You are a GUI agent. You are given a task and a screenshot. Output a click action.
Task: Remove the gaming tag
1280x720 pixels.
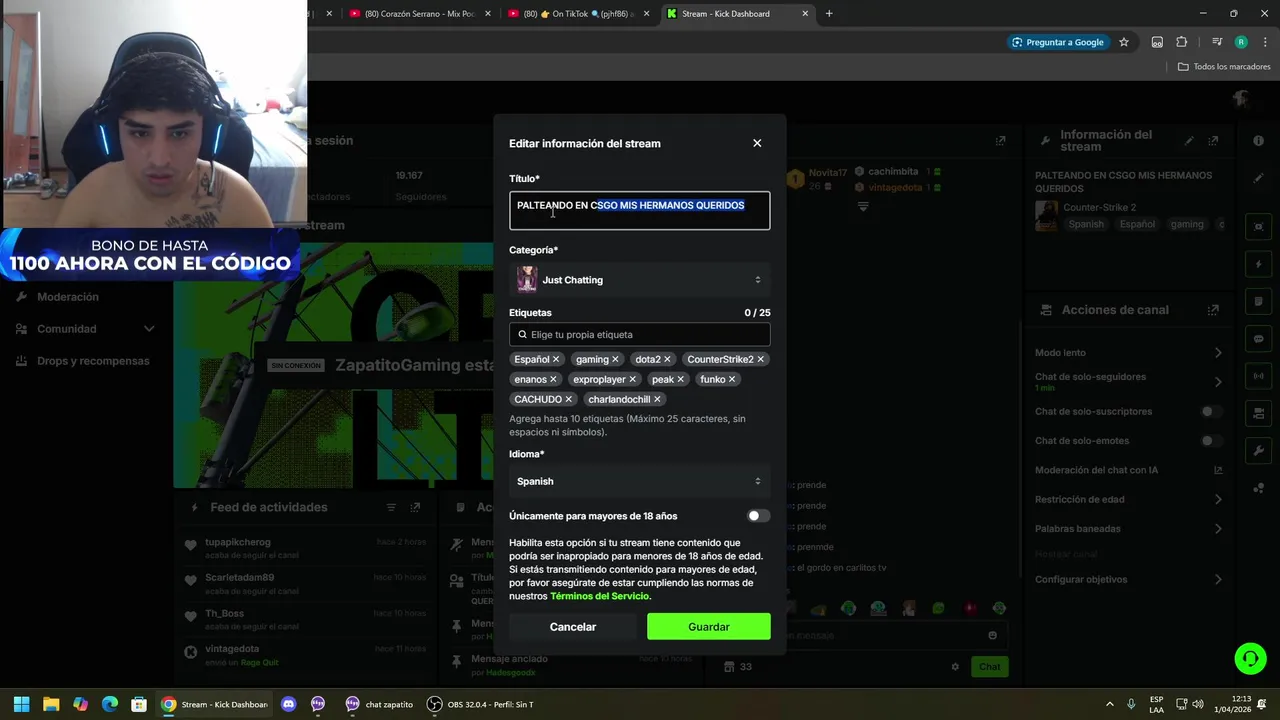click(615, 359)
